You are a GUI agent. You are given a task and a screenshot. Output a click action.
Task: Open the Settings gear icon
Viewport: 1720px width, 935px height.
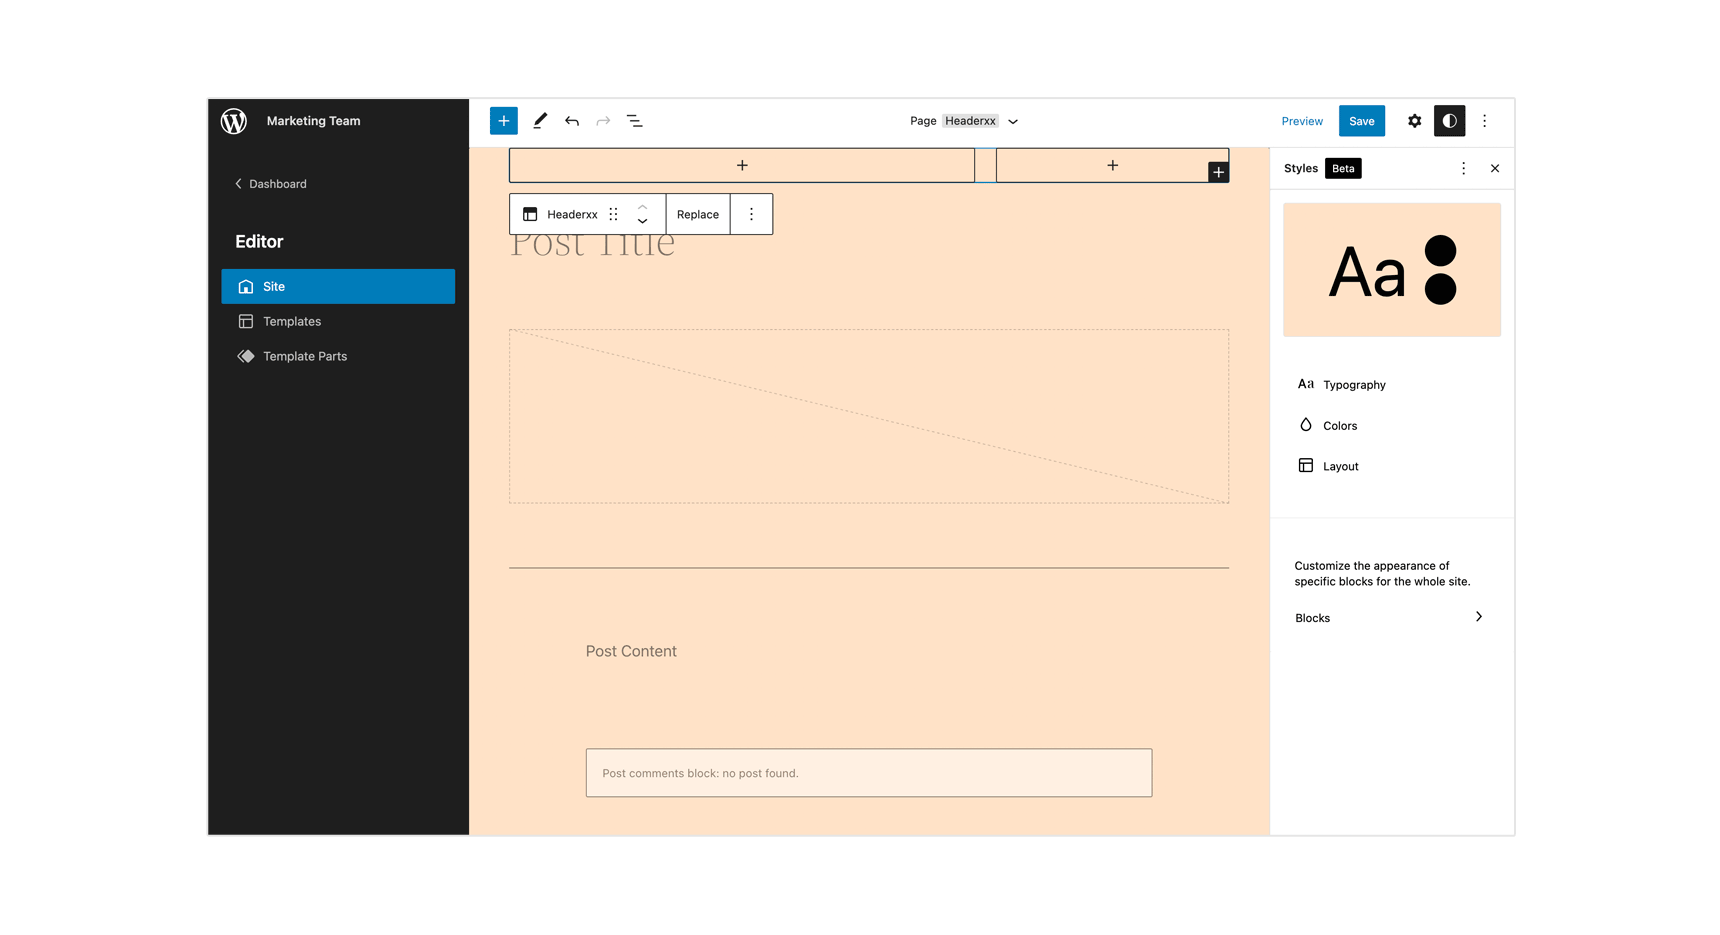[1415, 121]
